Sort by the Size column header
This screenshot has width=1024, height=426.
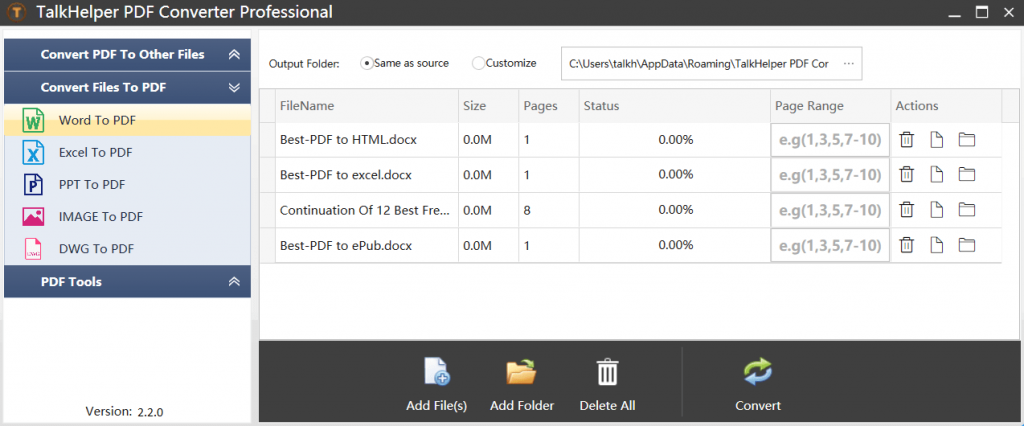click(x=488, y=106)
